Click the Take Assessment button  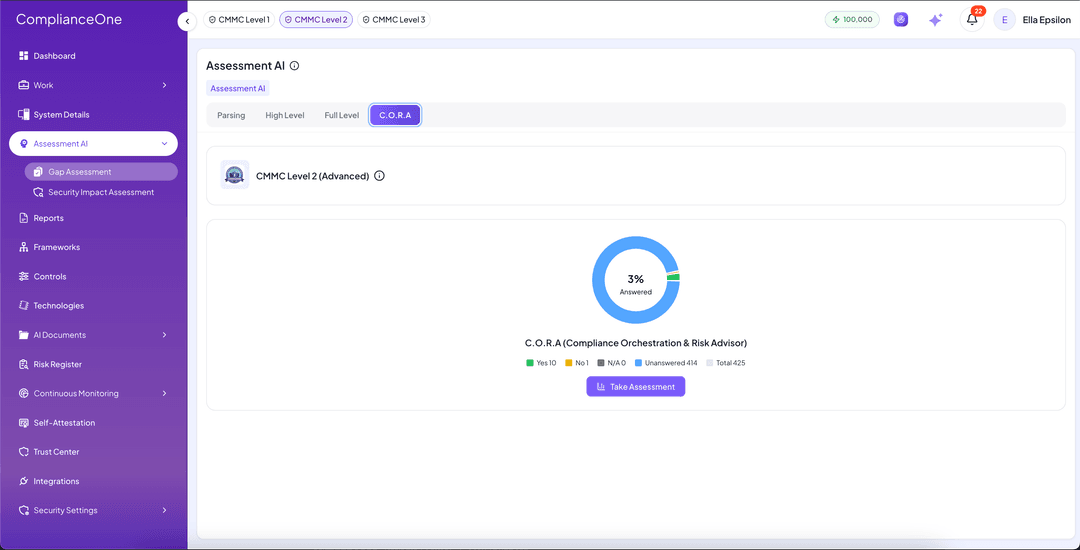635,387
